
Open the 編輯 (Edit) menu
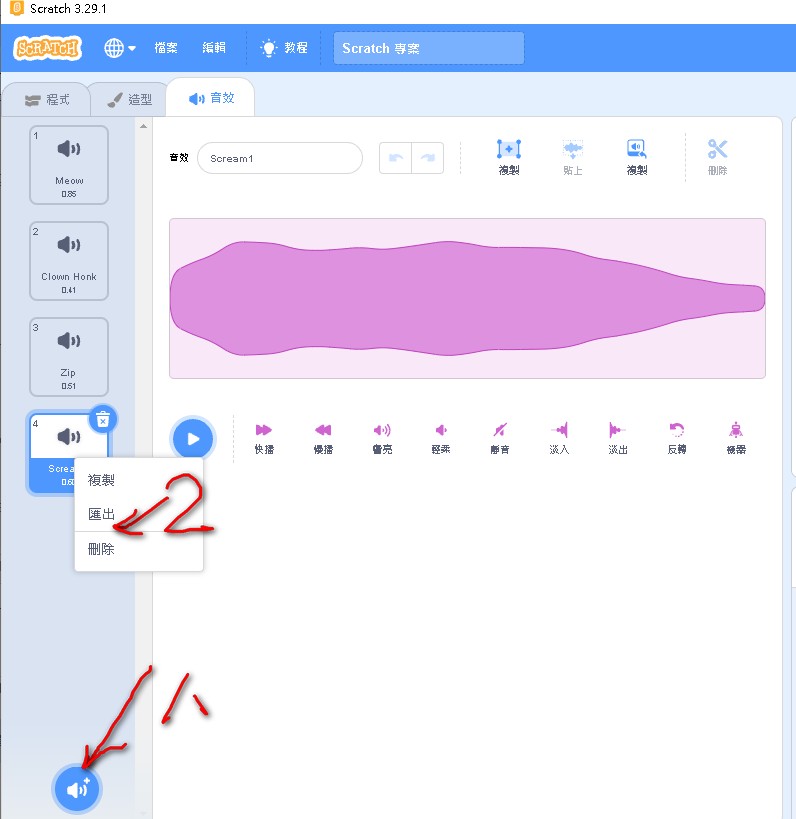click(214, 48)
